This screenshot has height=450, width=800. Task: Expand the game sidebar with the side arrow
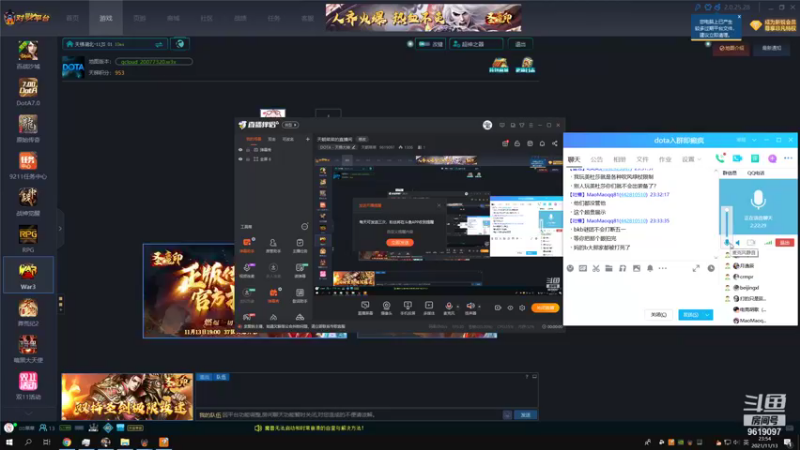pos(60,229)
